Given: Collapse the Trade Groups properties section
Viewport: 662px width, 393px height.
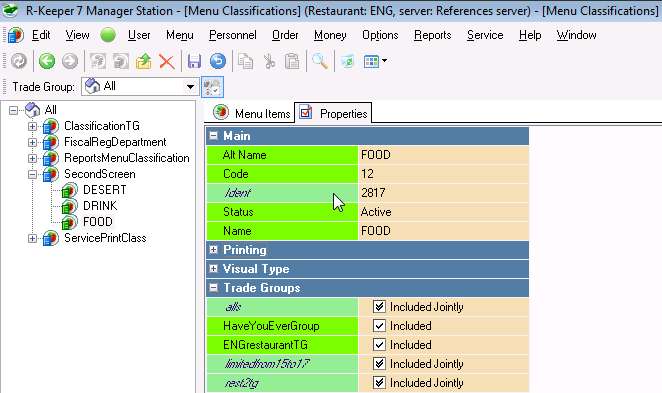Looking at the screenshot, I should 214,287.
